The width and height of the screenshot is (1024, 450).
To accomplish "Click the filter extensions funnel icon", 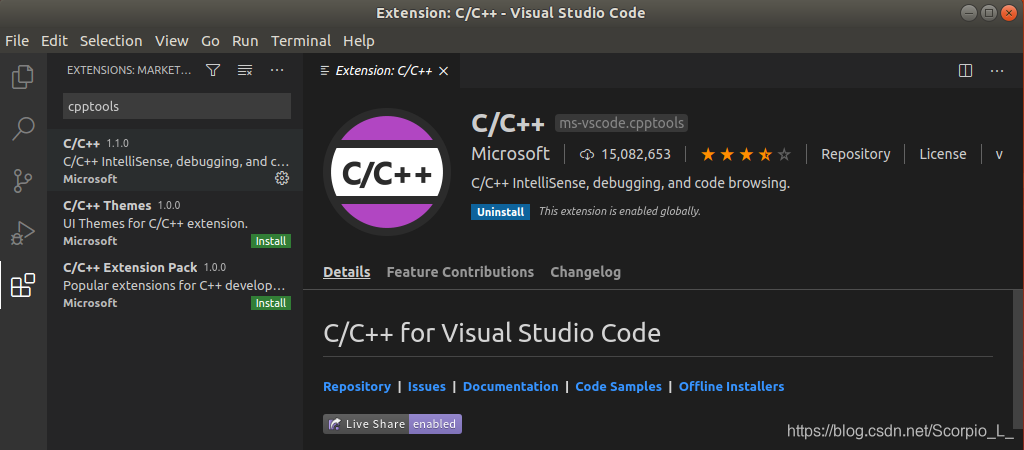I will (x=213, y=70).
